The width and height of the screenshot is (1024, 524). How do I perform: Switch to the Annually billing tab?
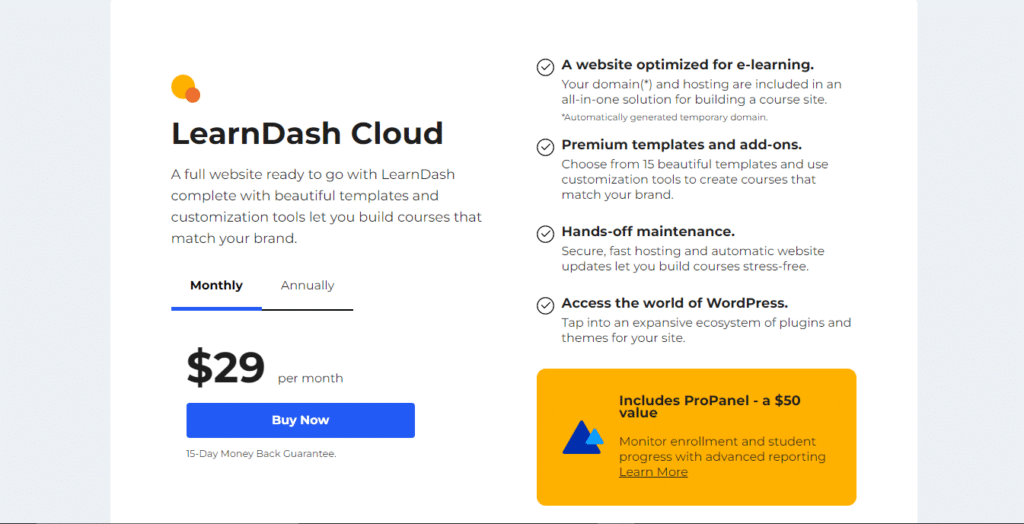click(x=308, y=286)
